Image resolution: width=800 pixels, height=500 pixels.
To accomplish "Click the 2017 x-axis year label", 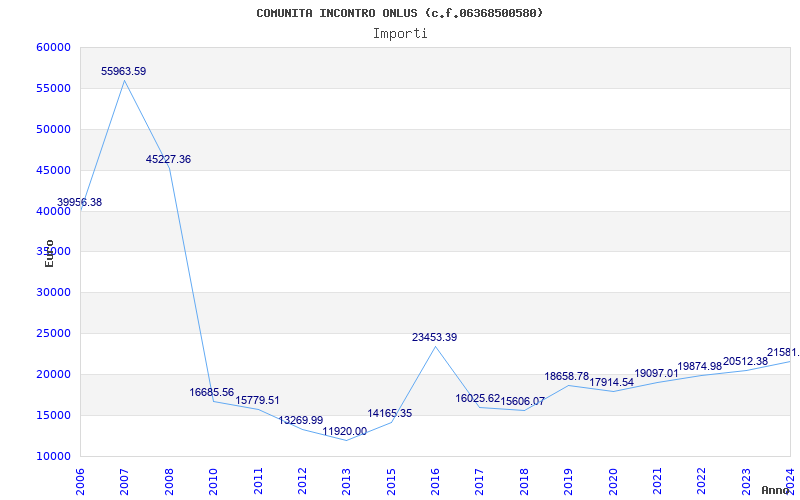I will 480,481.
